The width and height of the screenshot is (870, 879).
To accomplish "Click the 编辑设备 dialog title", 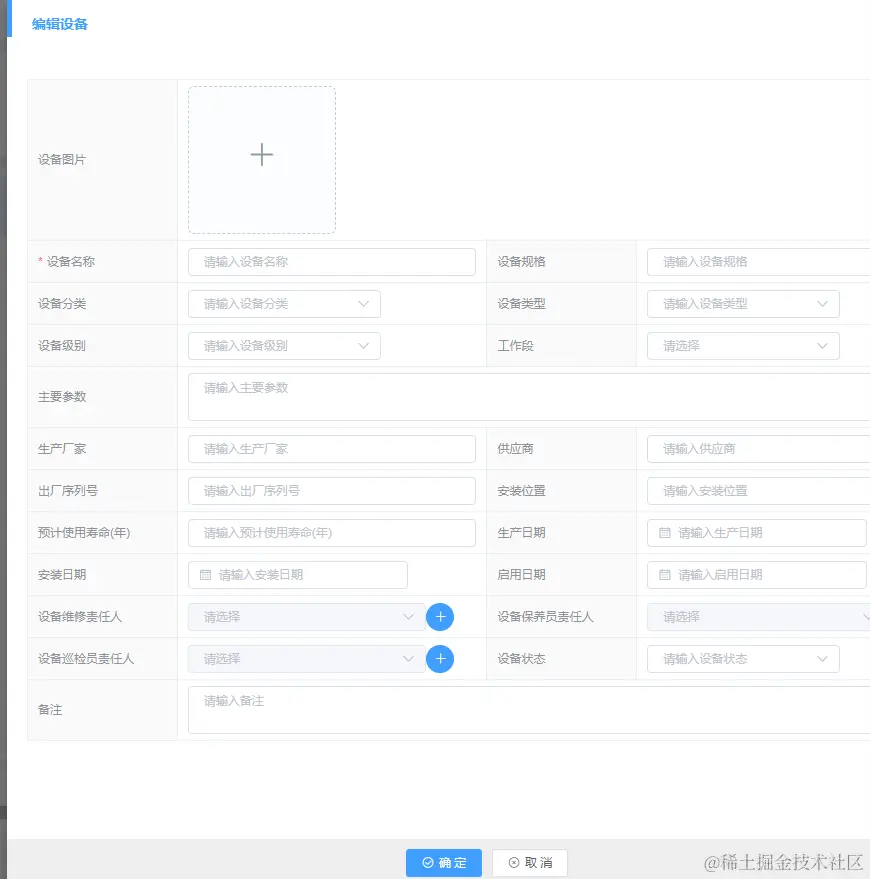I will 59,24.
